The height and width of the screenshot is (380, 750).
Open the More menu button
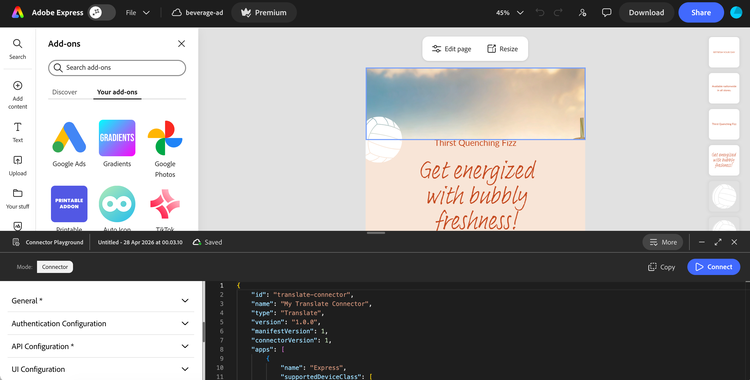662,242
